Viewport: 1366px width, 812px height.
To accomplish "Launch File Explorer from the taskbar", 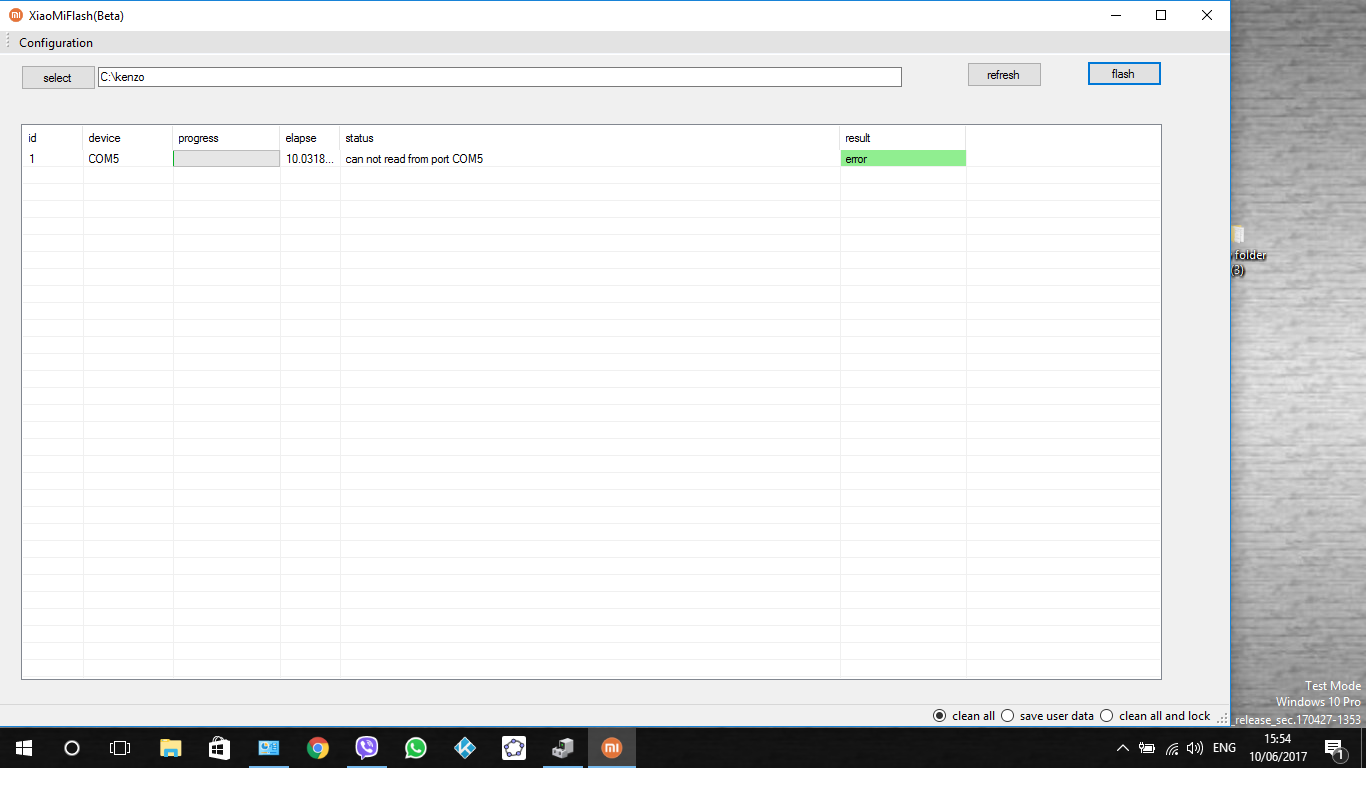I will click(x=171, y=748).
